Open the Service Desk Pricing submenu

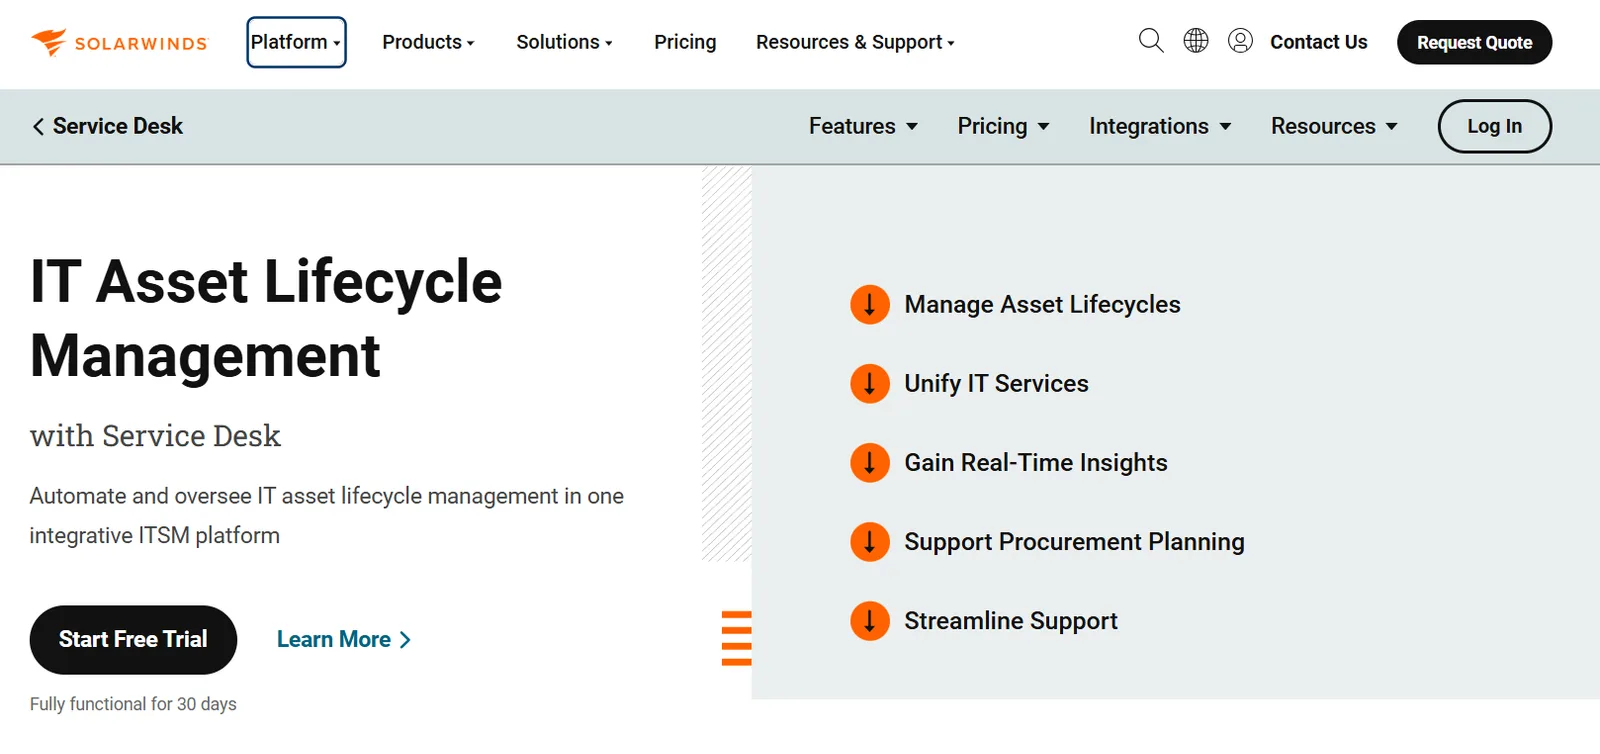coord(1003,126)
